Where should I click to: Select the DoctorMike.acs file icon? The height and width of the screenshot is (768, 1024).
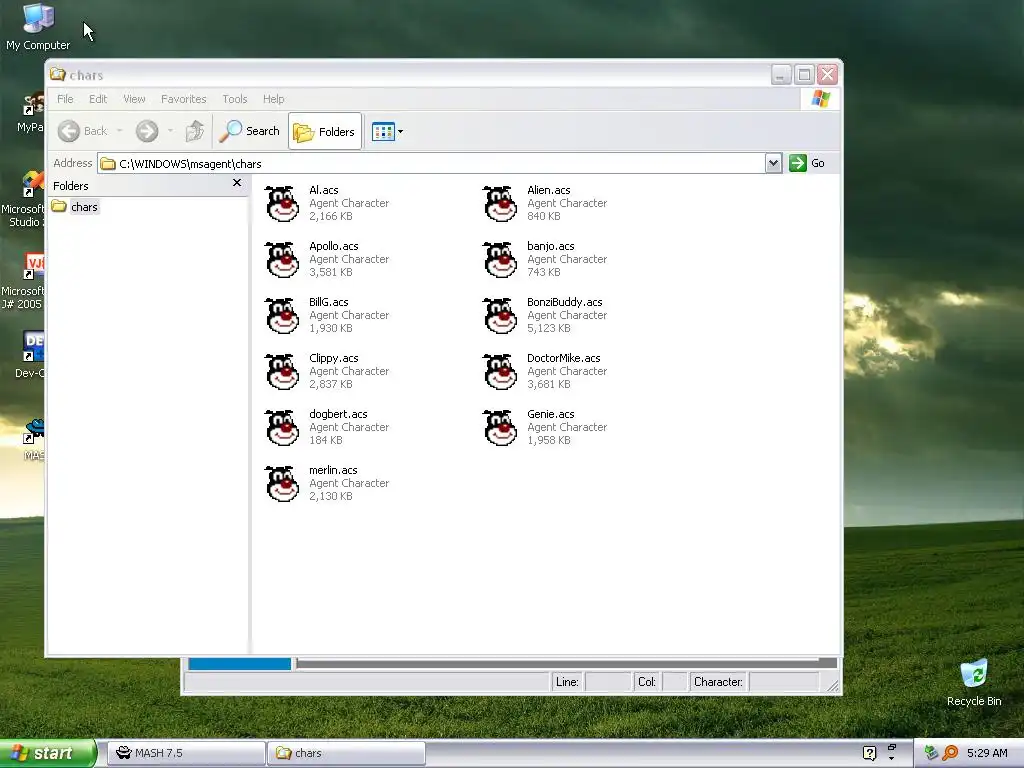click(x=500, y=372)
